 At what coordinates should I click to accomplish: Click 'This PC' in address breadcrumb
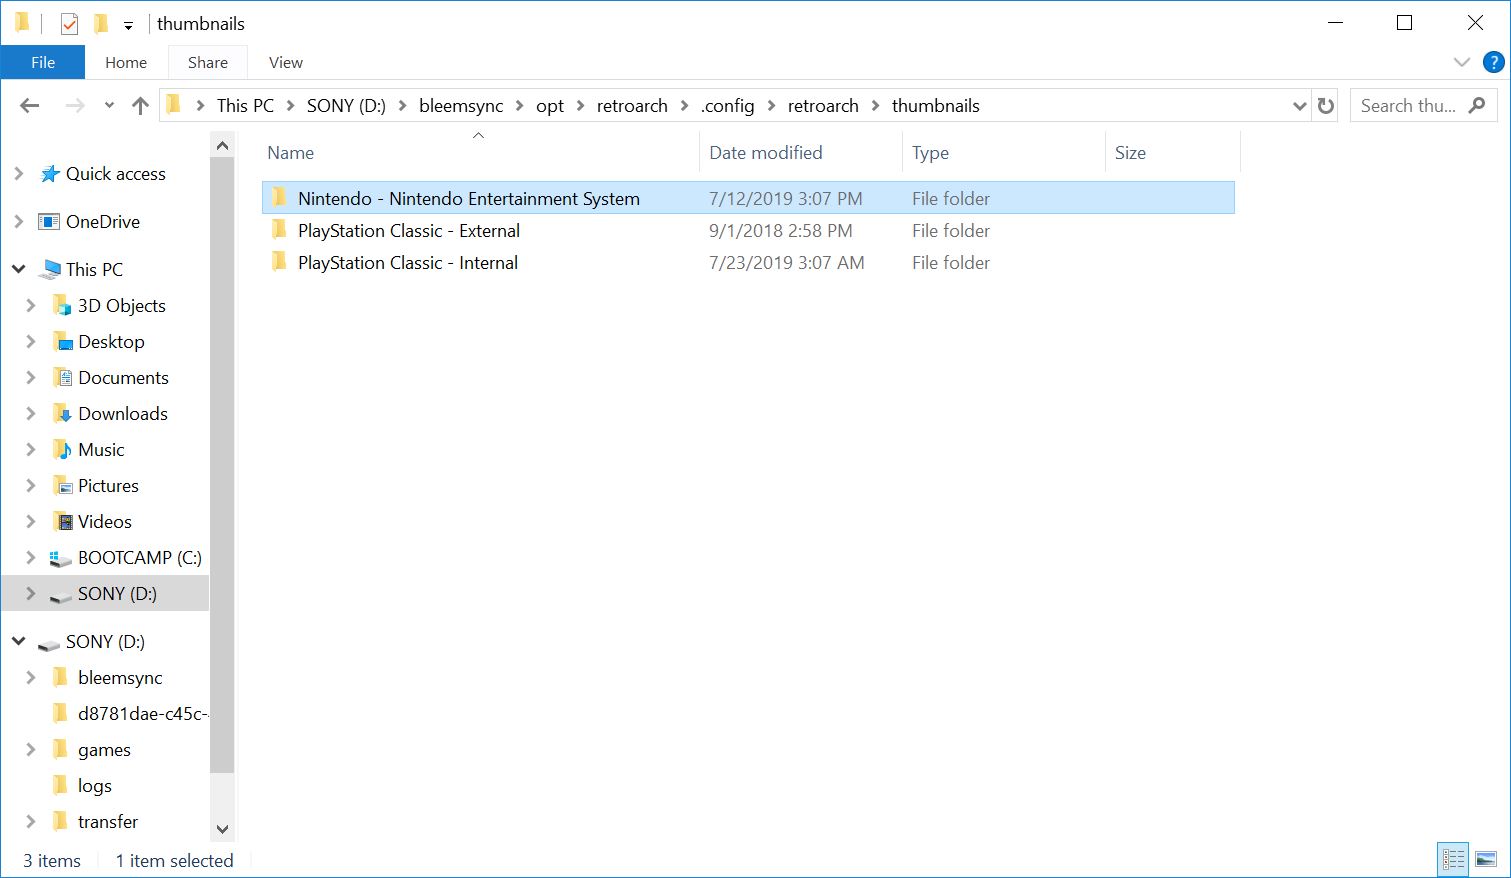245,106
